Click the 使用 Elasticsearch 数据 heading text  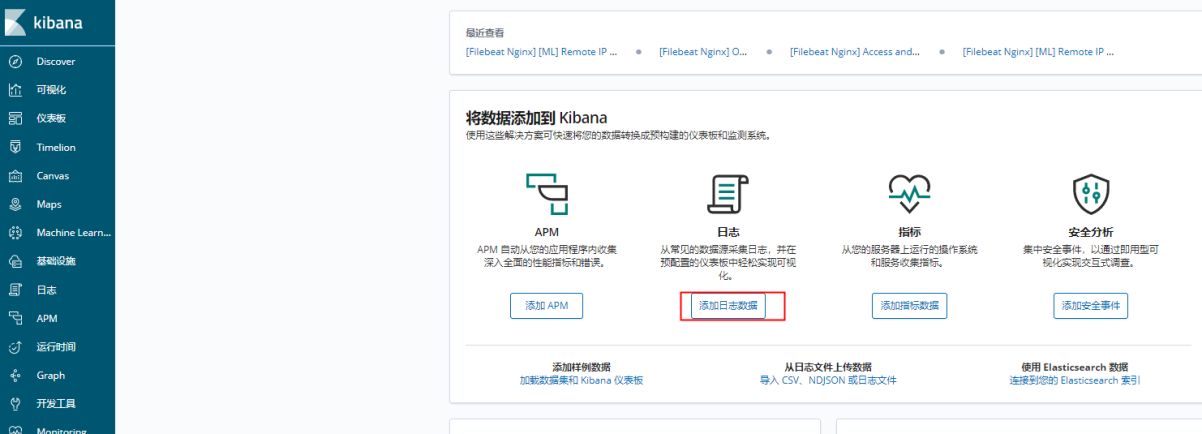point(1075,367)
